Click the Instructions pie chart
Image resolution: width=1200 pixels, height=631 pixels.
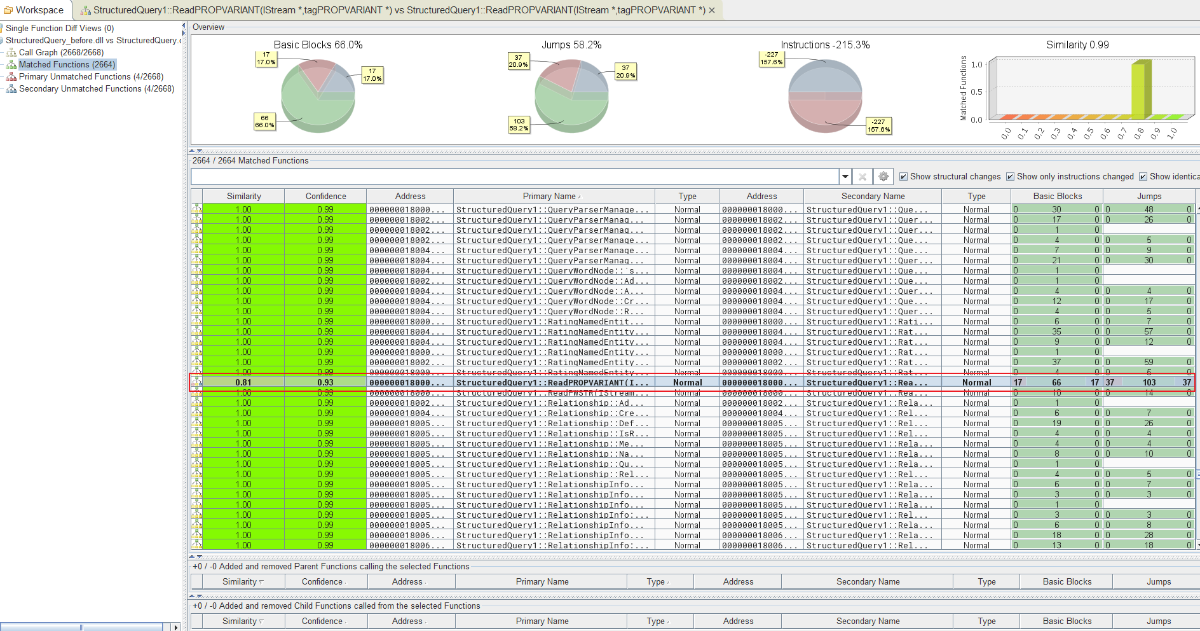pyautogui.click(x=825, y=95)
